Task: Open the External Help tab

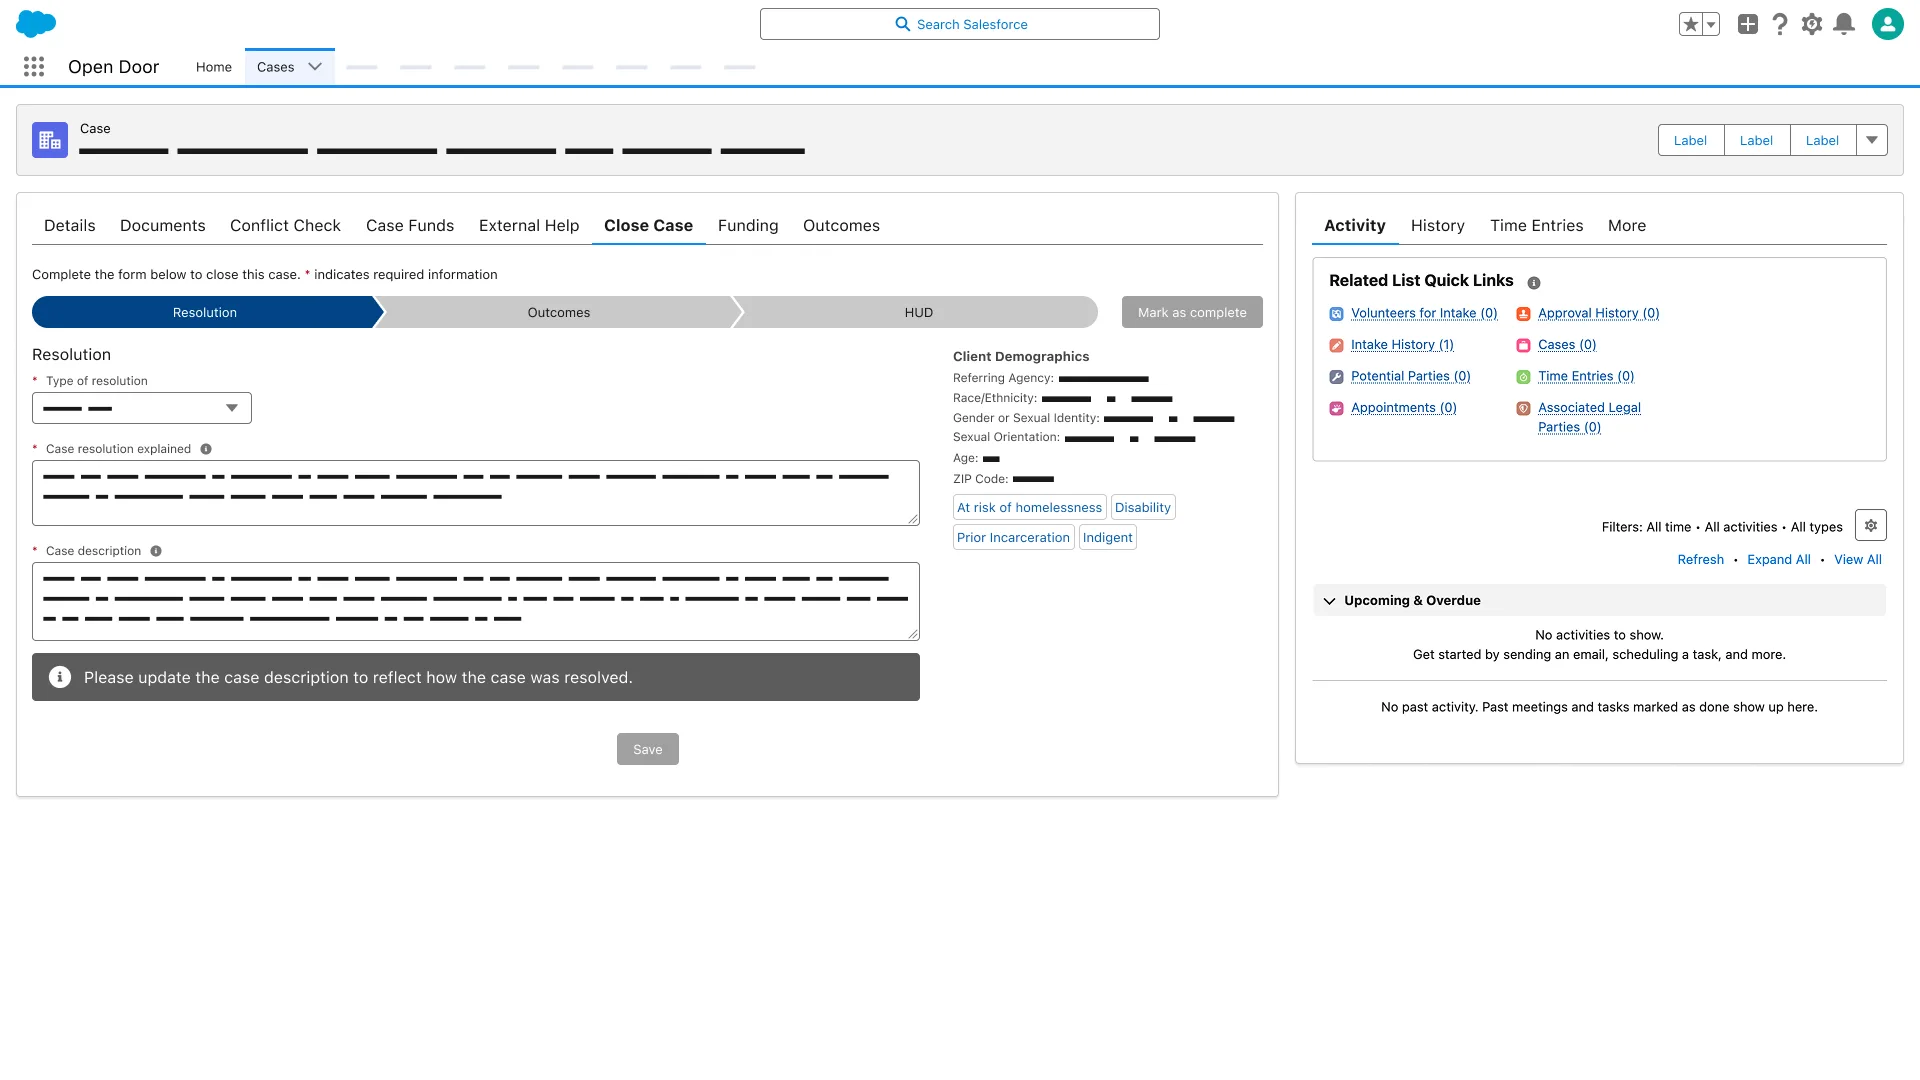Action: (x=529, y=226)
